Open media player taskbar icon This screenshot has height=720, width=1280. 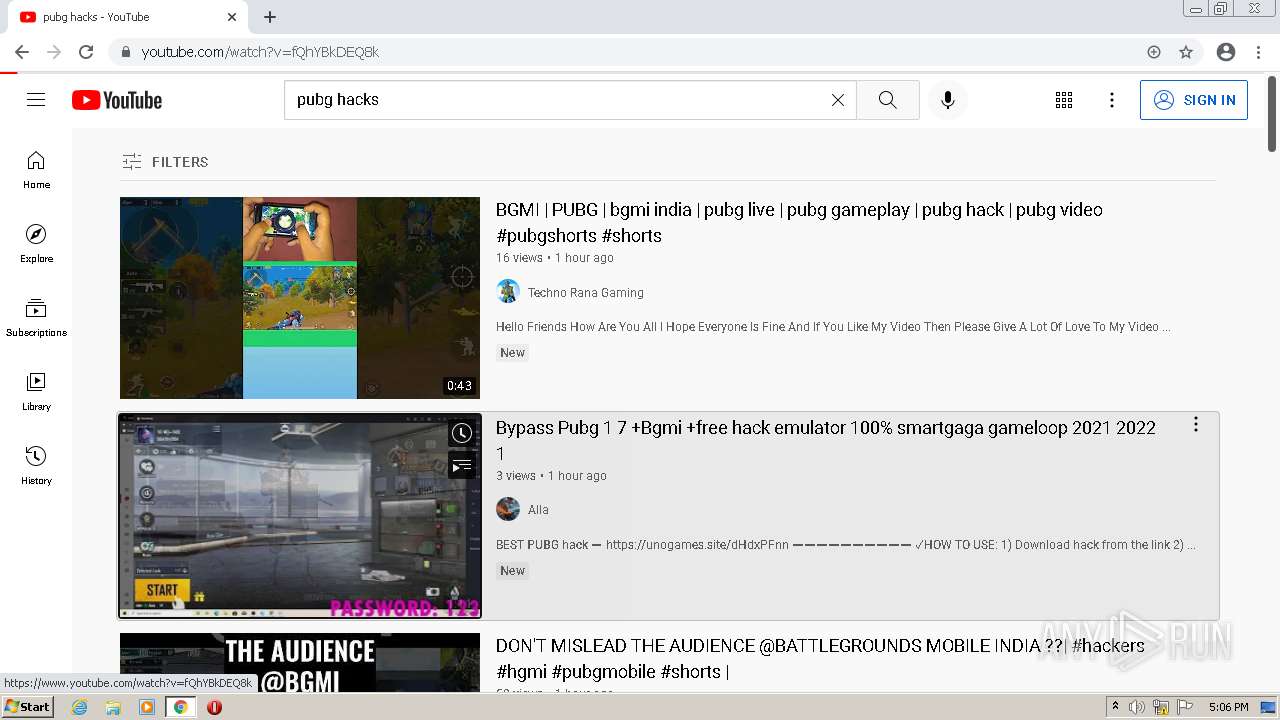click(147, 707)
